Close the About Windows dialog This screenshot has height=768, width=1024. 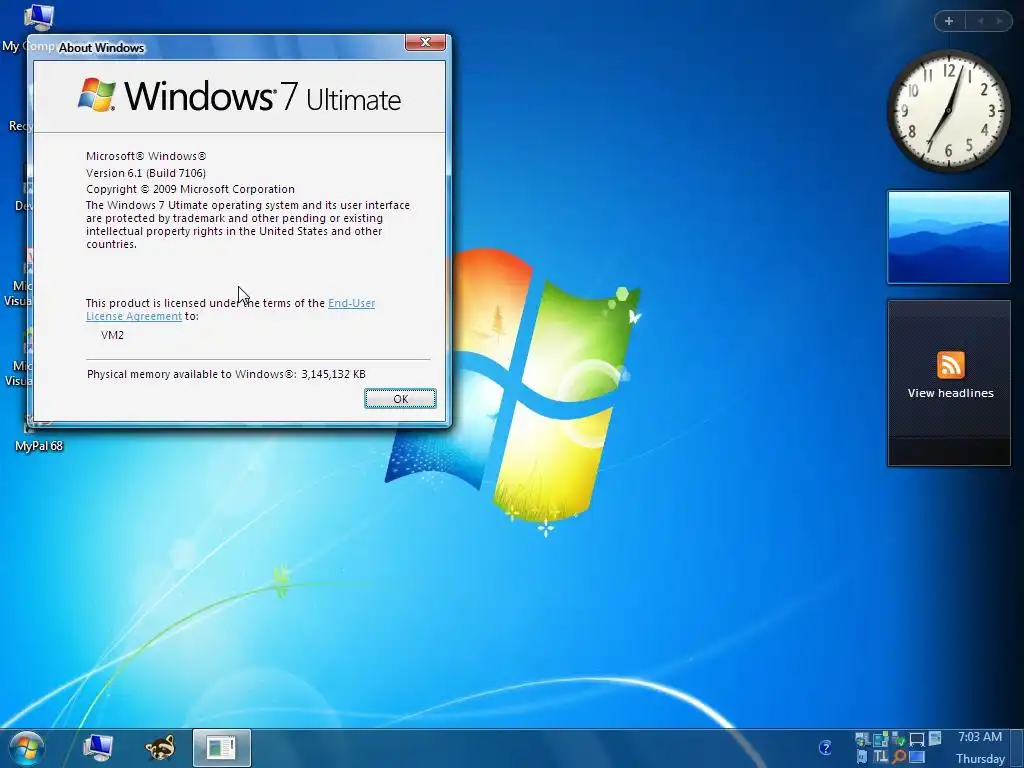[425, 42]
